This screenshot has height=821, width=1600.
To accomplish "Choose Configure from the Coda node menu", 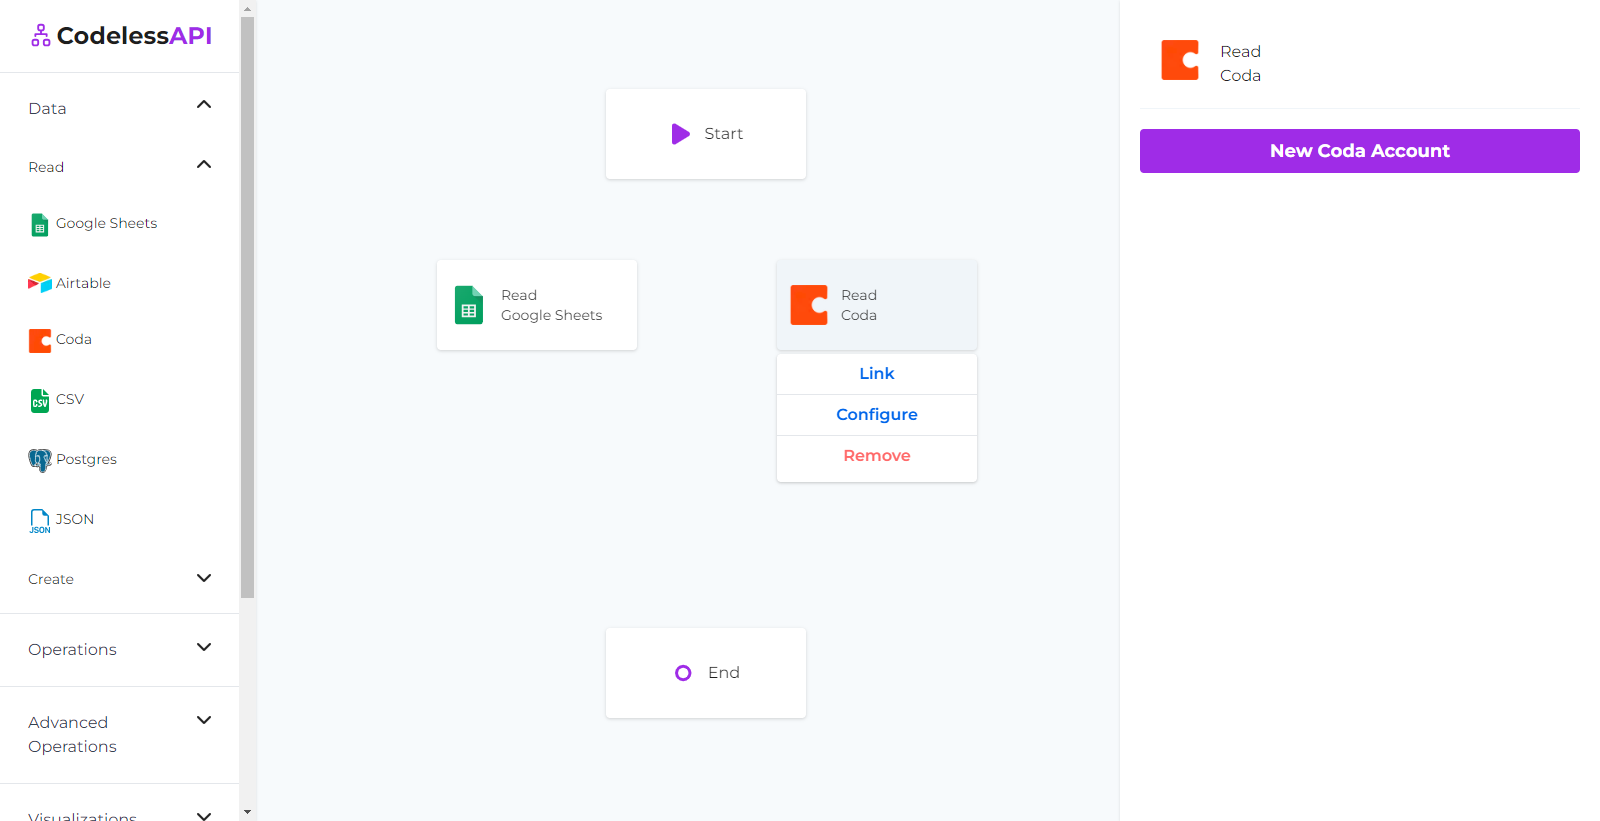I will pos(877,414).
